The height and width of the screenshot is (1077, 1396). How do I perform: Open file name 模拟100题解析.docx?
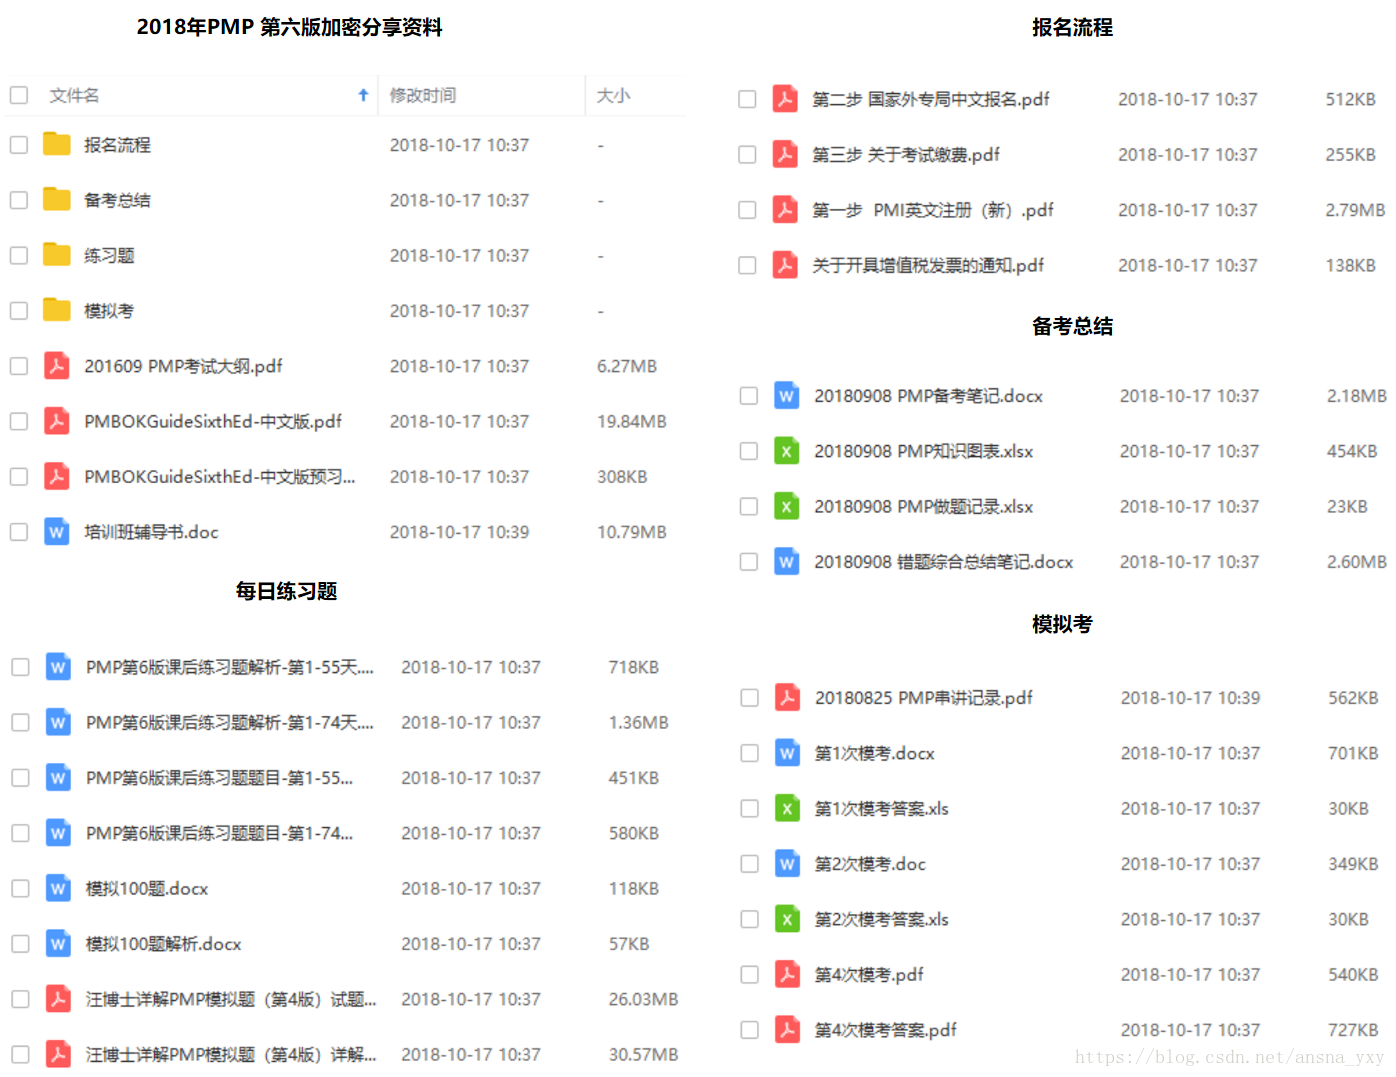coord(164,943)
